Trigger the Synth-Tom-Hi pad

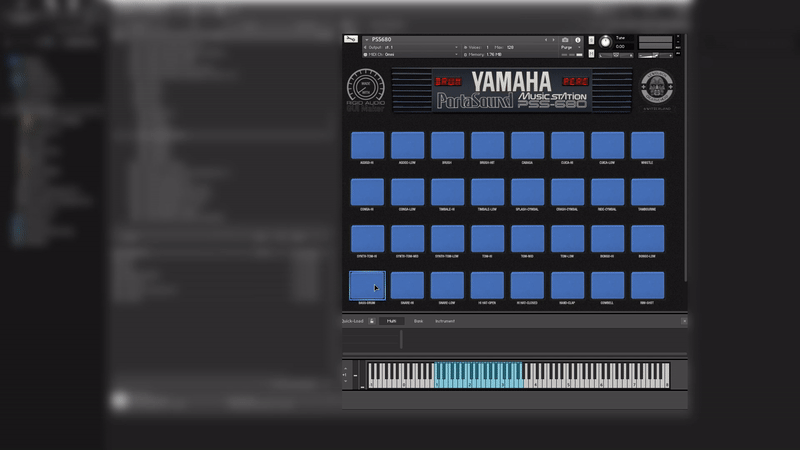coord(367,239)
